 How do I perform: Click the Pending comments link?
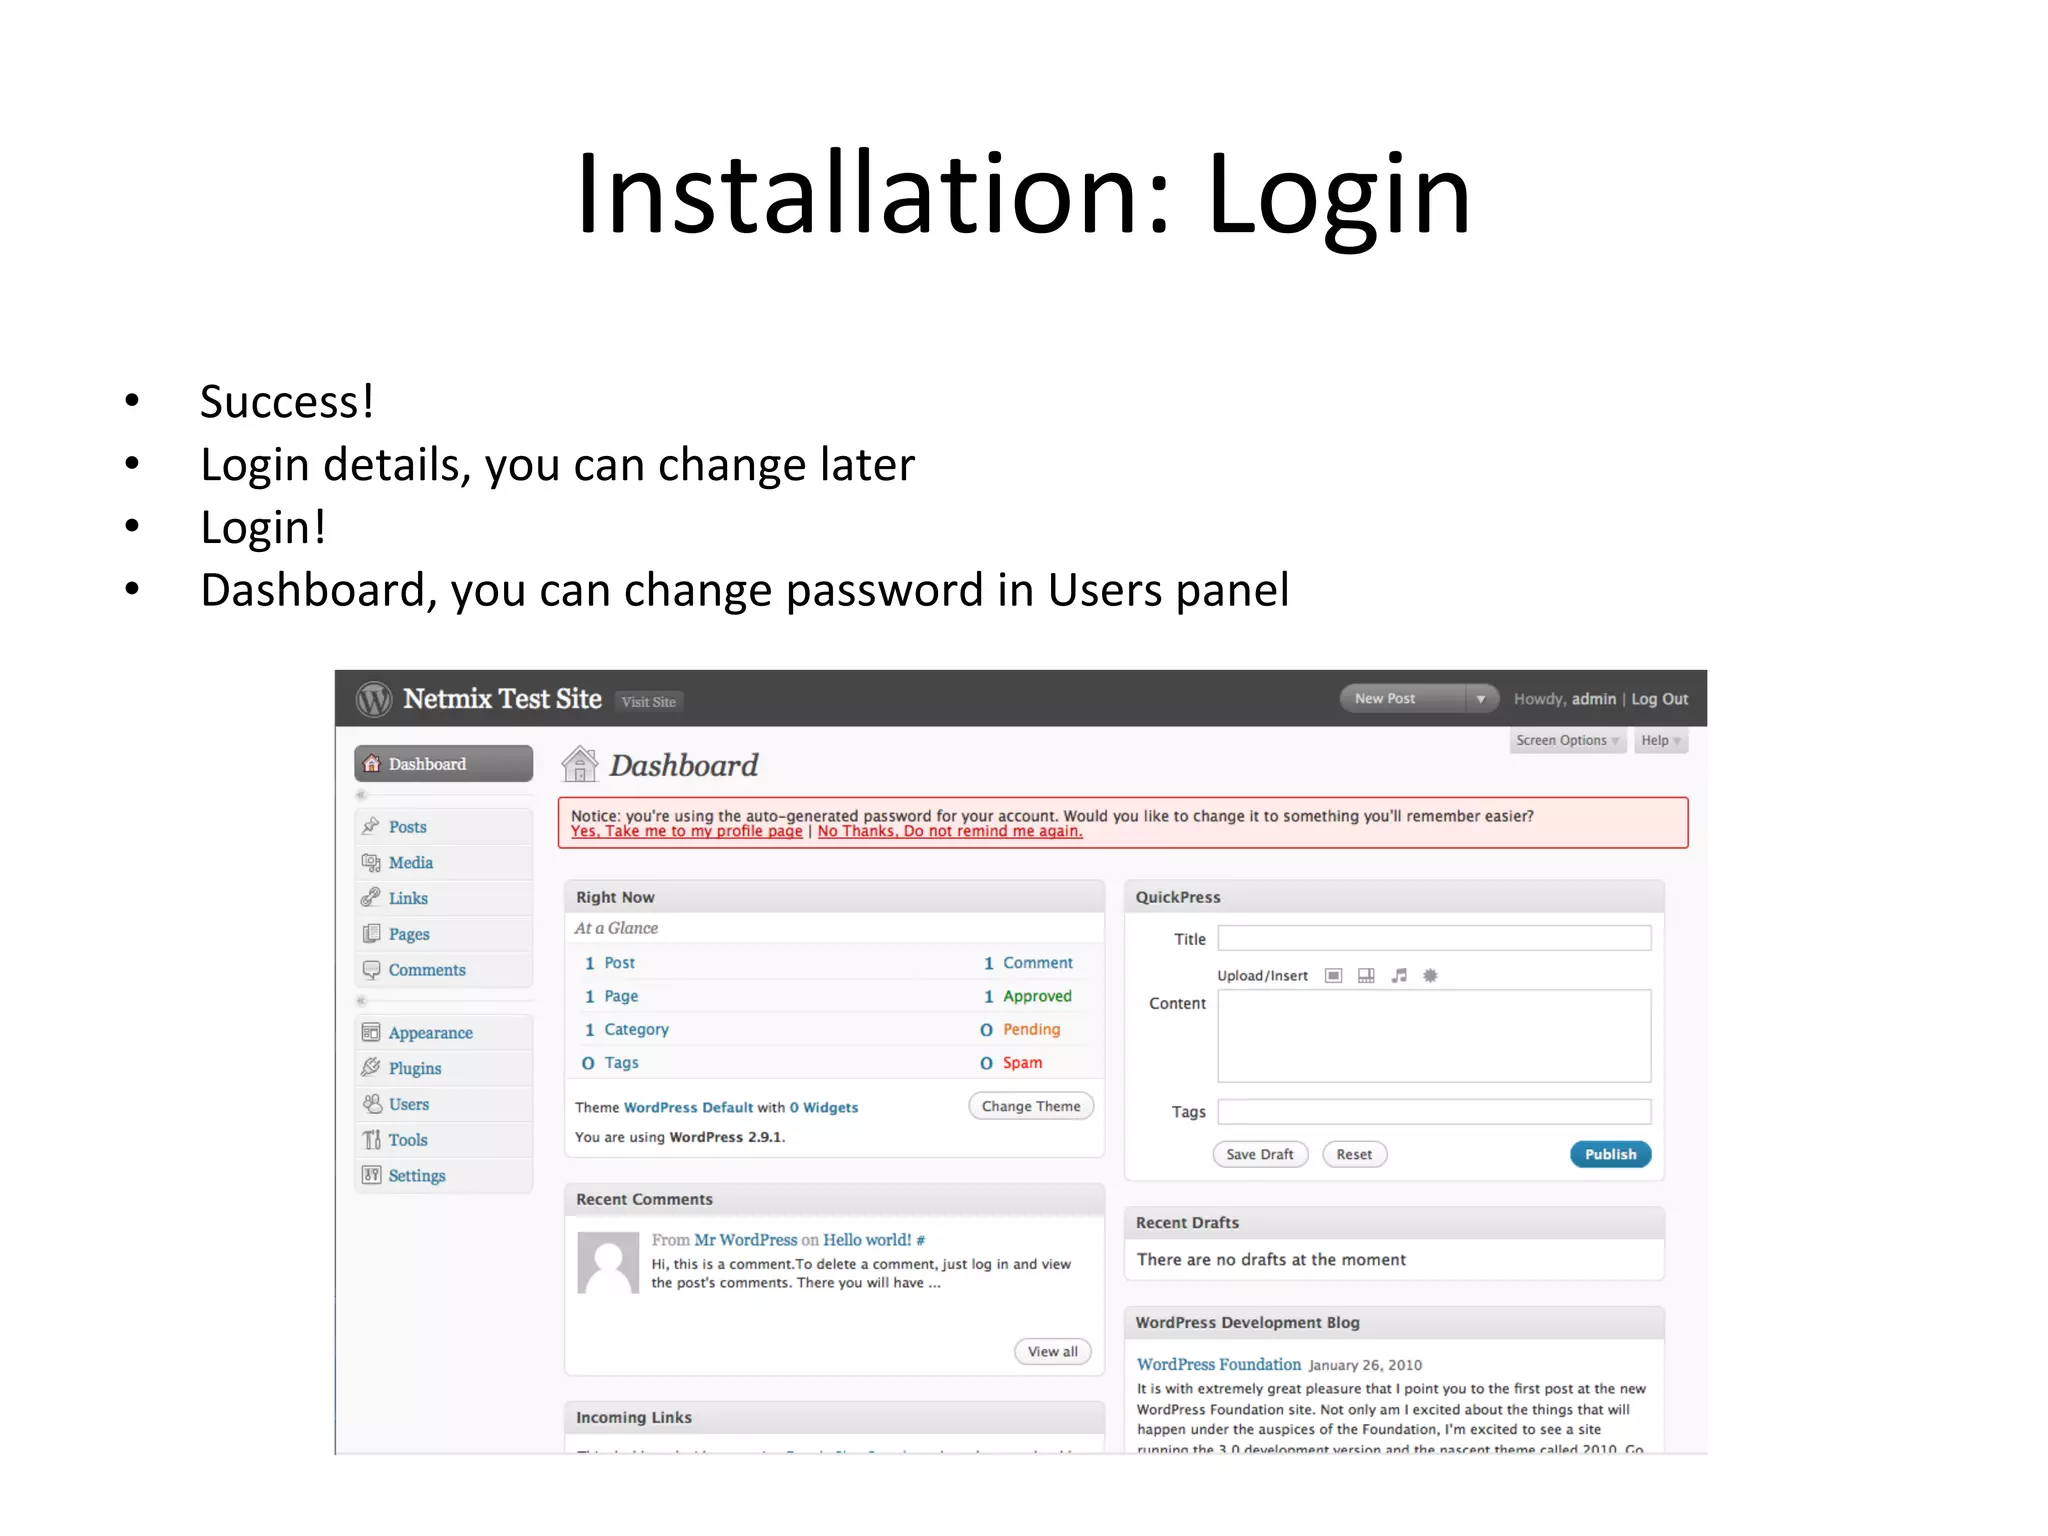pos(1031,1029)
